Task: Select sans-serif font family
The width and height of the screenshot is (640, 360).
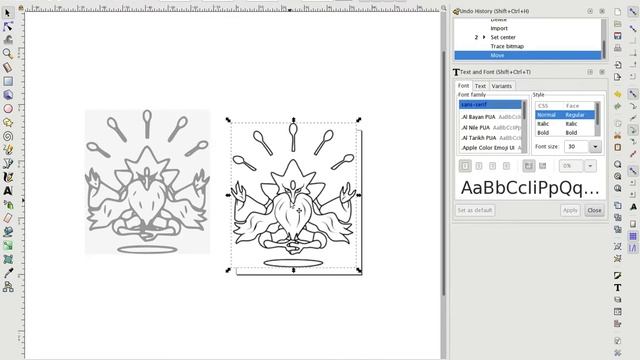Action: click(x=490, y=104)
